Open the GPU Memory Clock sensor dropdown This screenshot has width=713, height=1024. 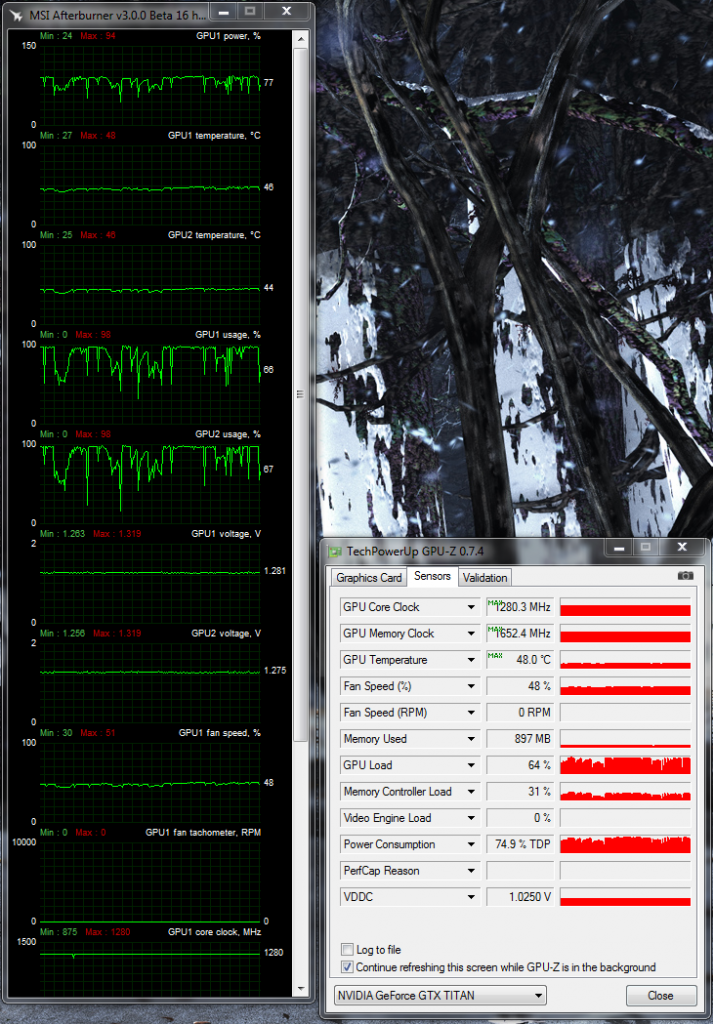471,633
